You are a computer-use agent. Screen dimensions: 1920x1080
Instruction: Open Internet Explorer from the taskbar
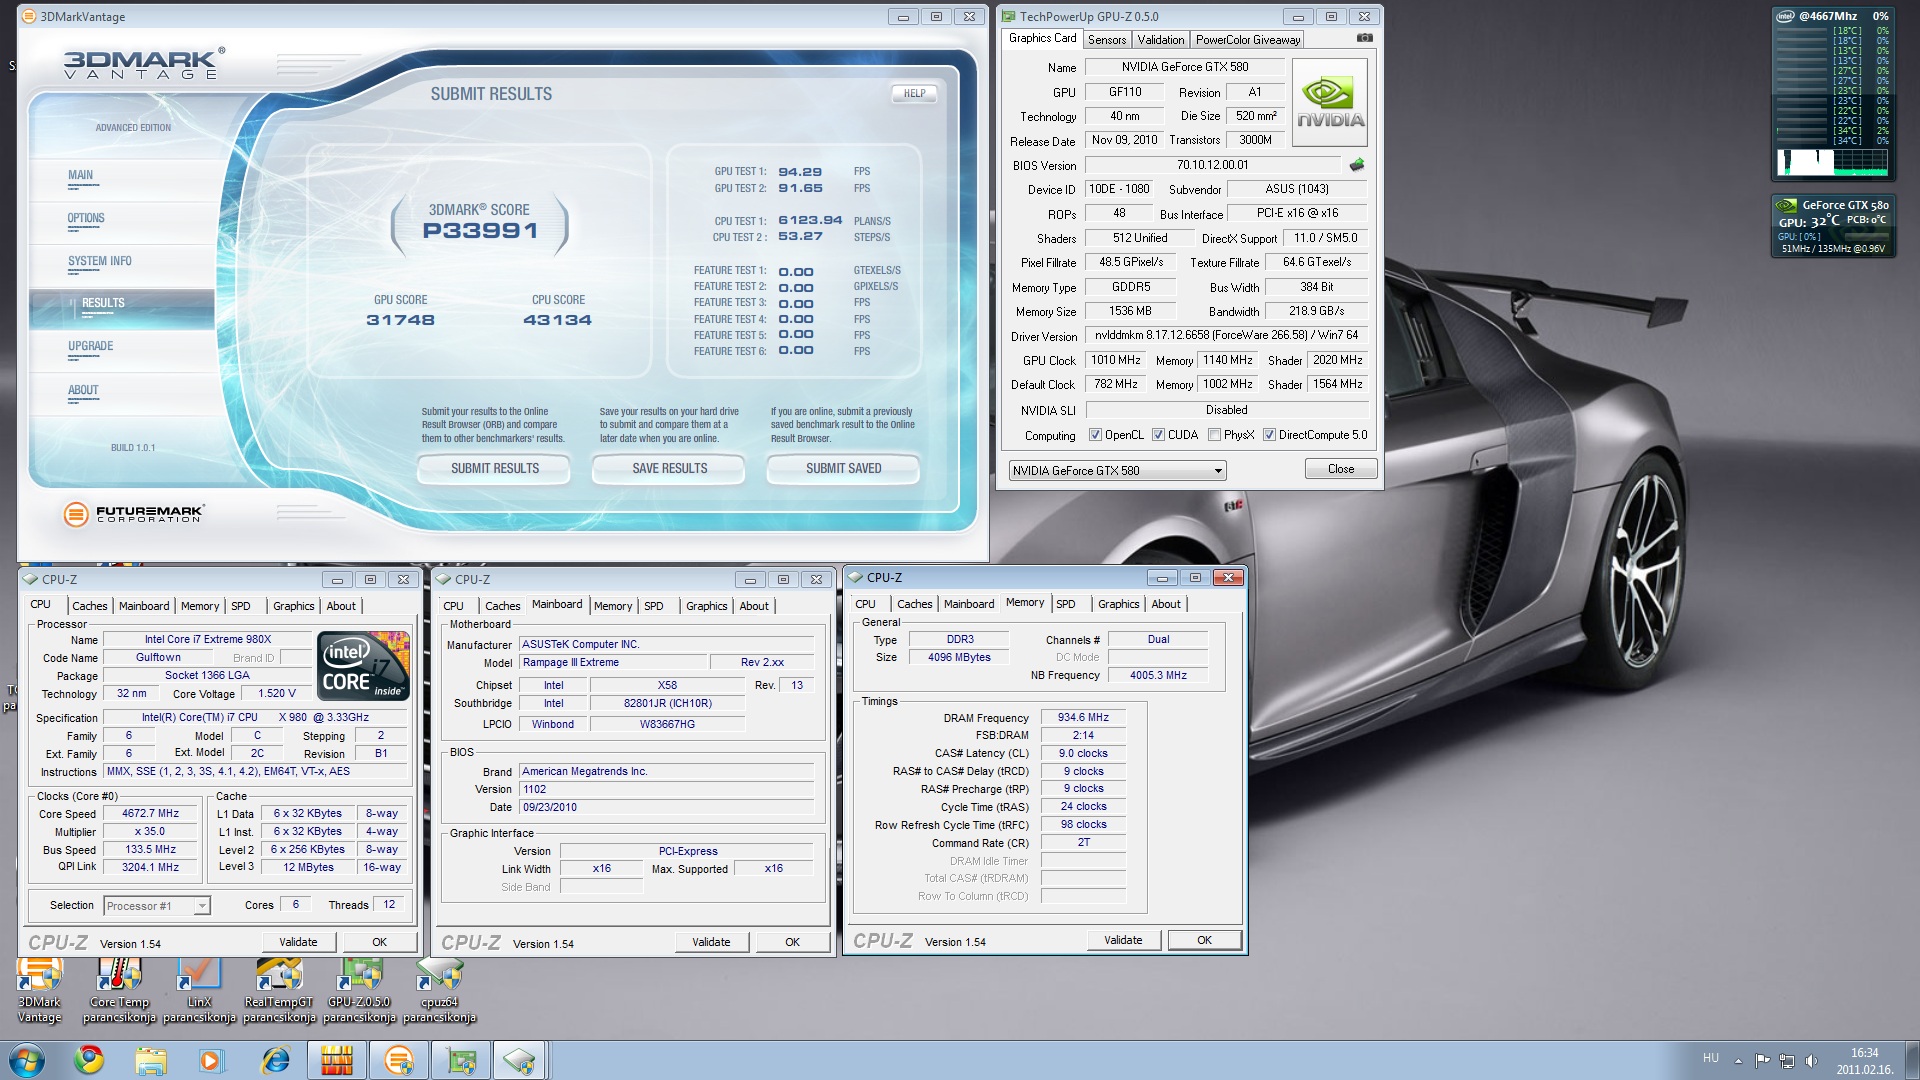[274, 1059]
